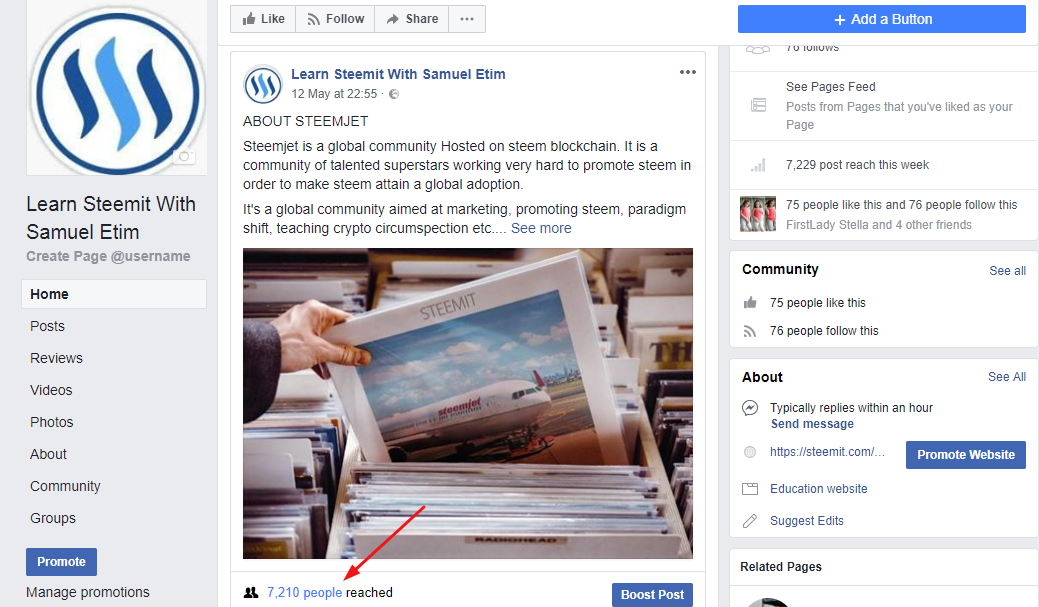This screenshot has width=1039, height=607.
Task: Expand post text with See more
Action: pos(541,228)
